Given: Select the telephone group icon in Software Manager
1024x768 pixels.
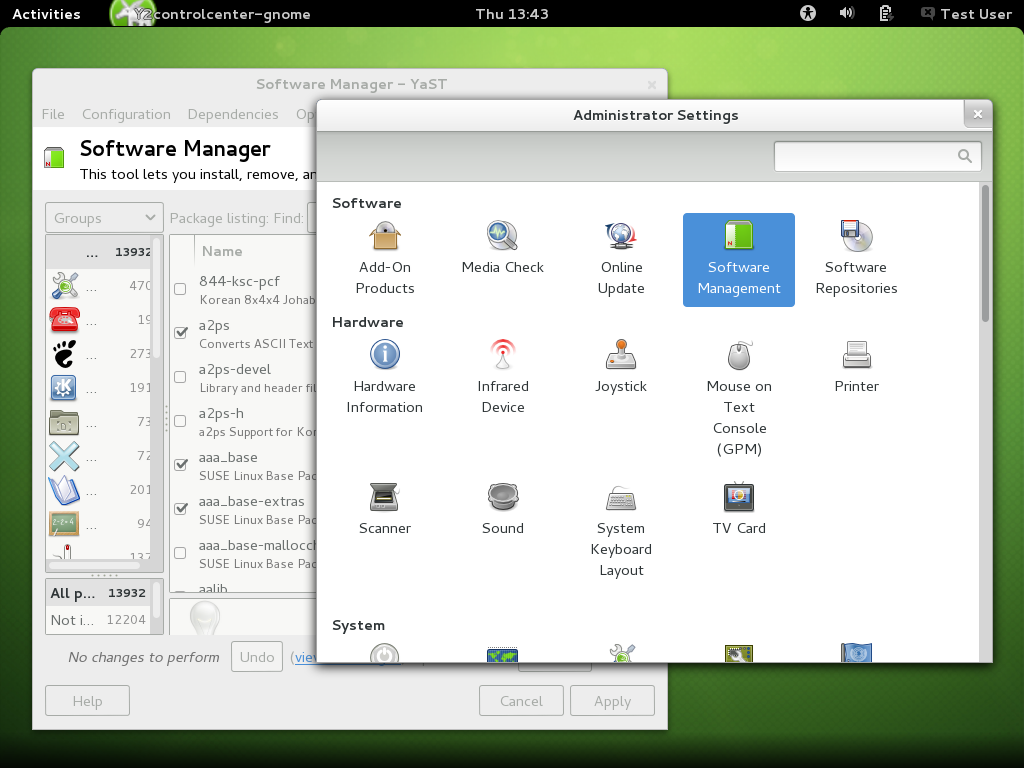Looking at the screenshot, I should tap(64, 320).
